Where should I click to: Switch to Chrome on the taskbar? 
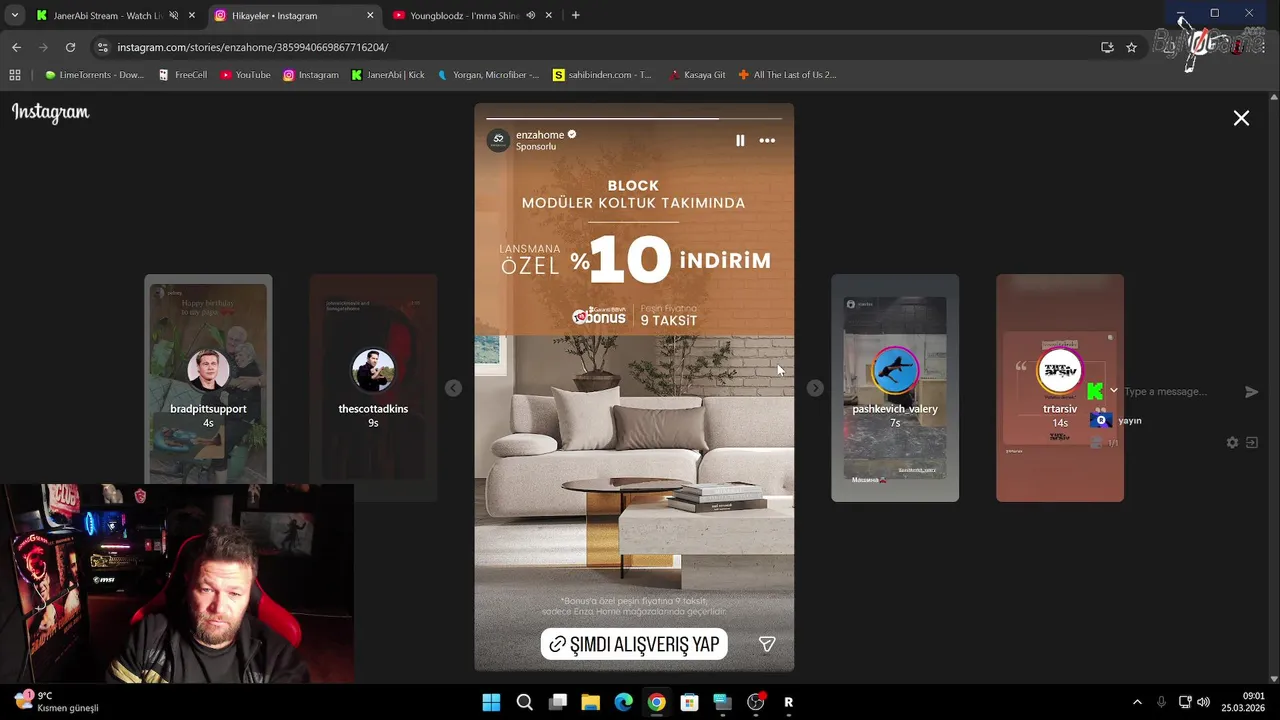tap(656, 702)
